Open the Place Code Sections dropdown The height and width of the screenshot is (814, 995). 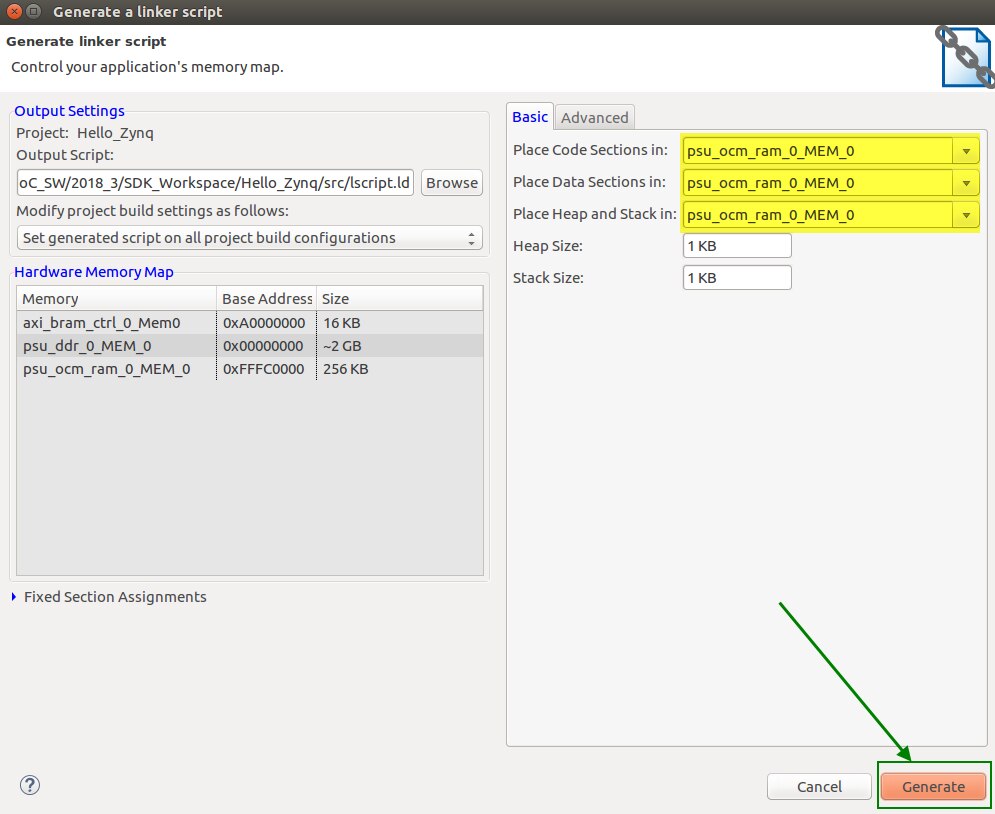coord(965,152)
